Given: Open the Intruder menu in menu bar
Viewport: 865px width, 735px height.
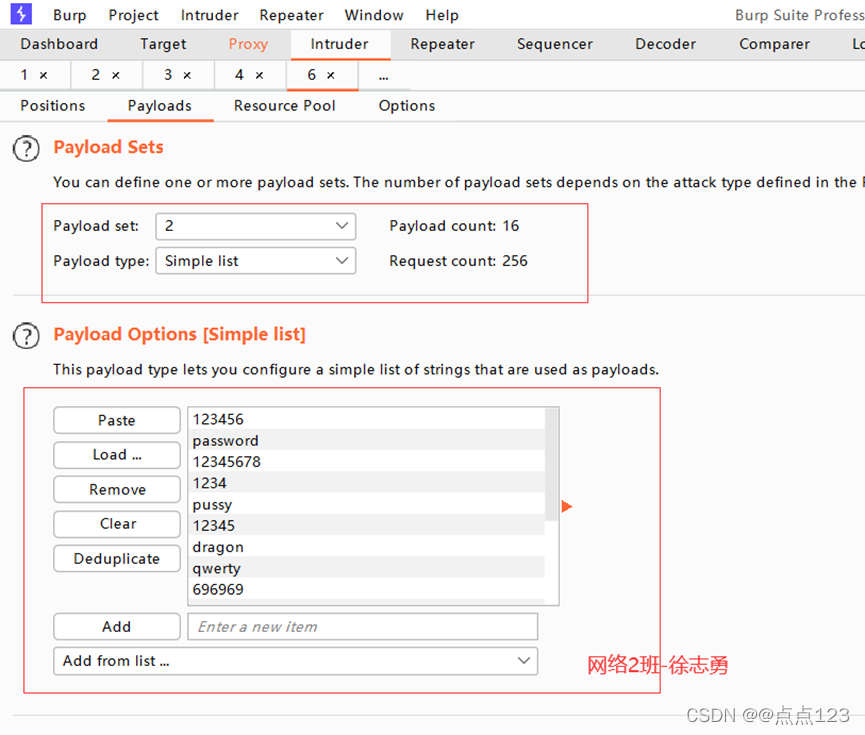Looking at the screenshot, I should point(209,15).
